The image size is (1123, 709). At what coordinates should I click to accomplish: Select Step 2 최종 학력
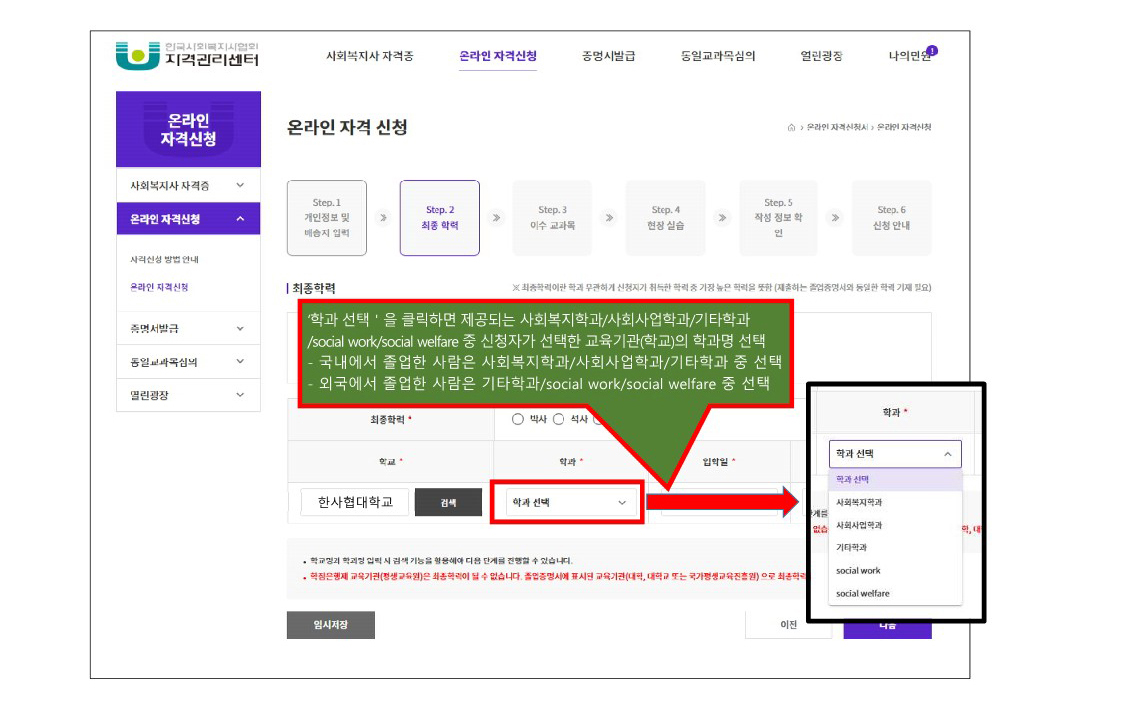pos(440,218)
